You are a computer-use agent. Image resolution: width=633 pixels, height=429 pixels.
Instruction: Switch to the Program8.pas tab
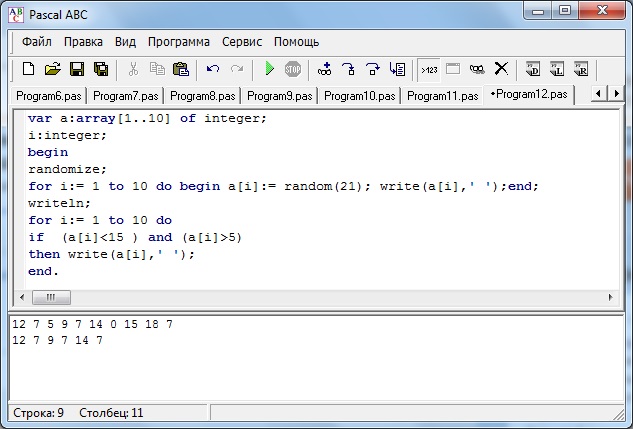point(203,96)
